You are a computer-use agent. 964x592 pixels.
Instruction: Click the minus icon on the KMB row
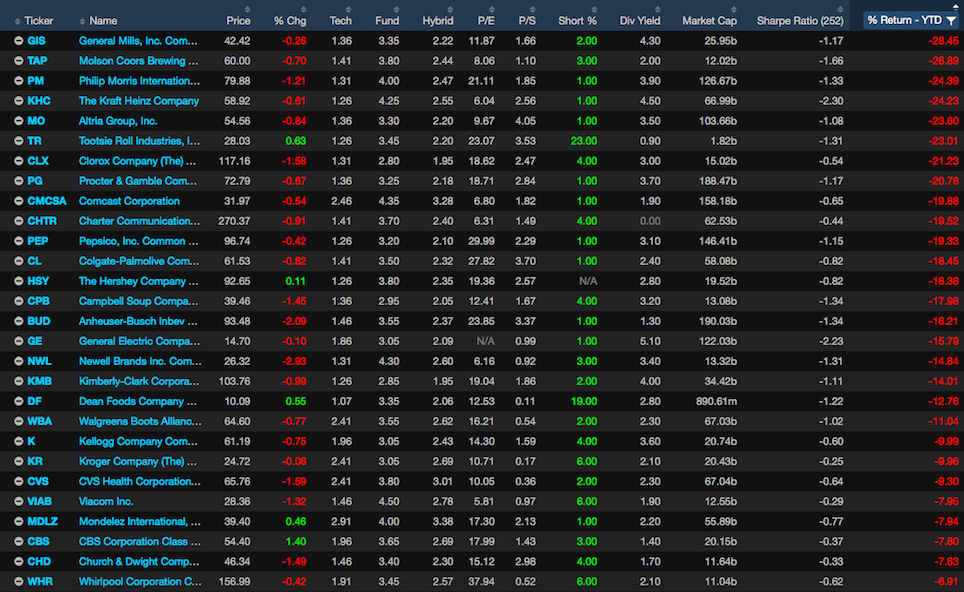[18, 381]
